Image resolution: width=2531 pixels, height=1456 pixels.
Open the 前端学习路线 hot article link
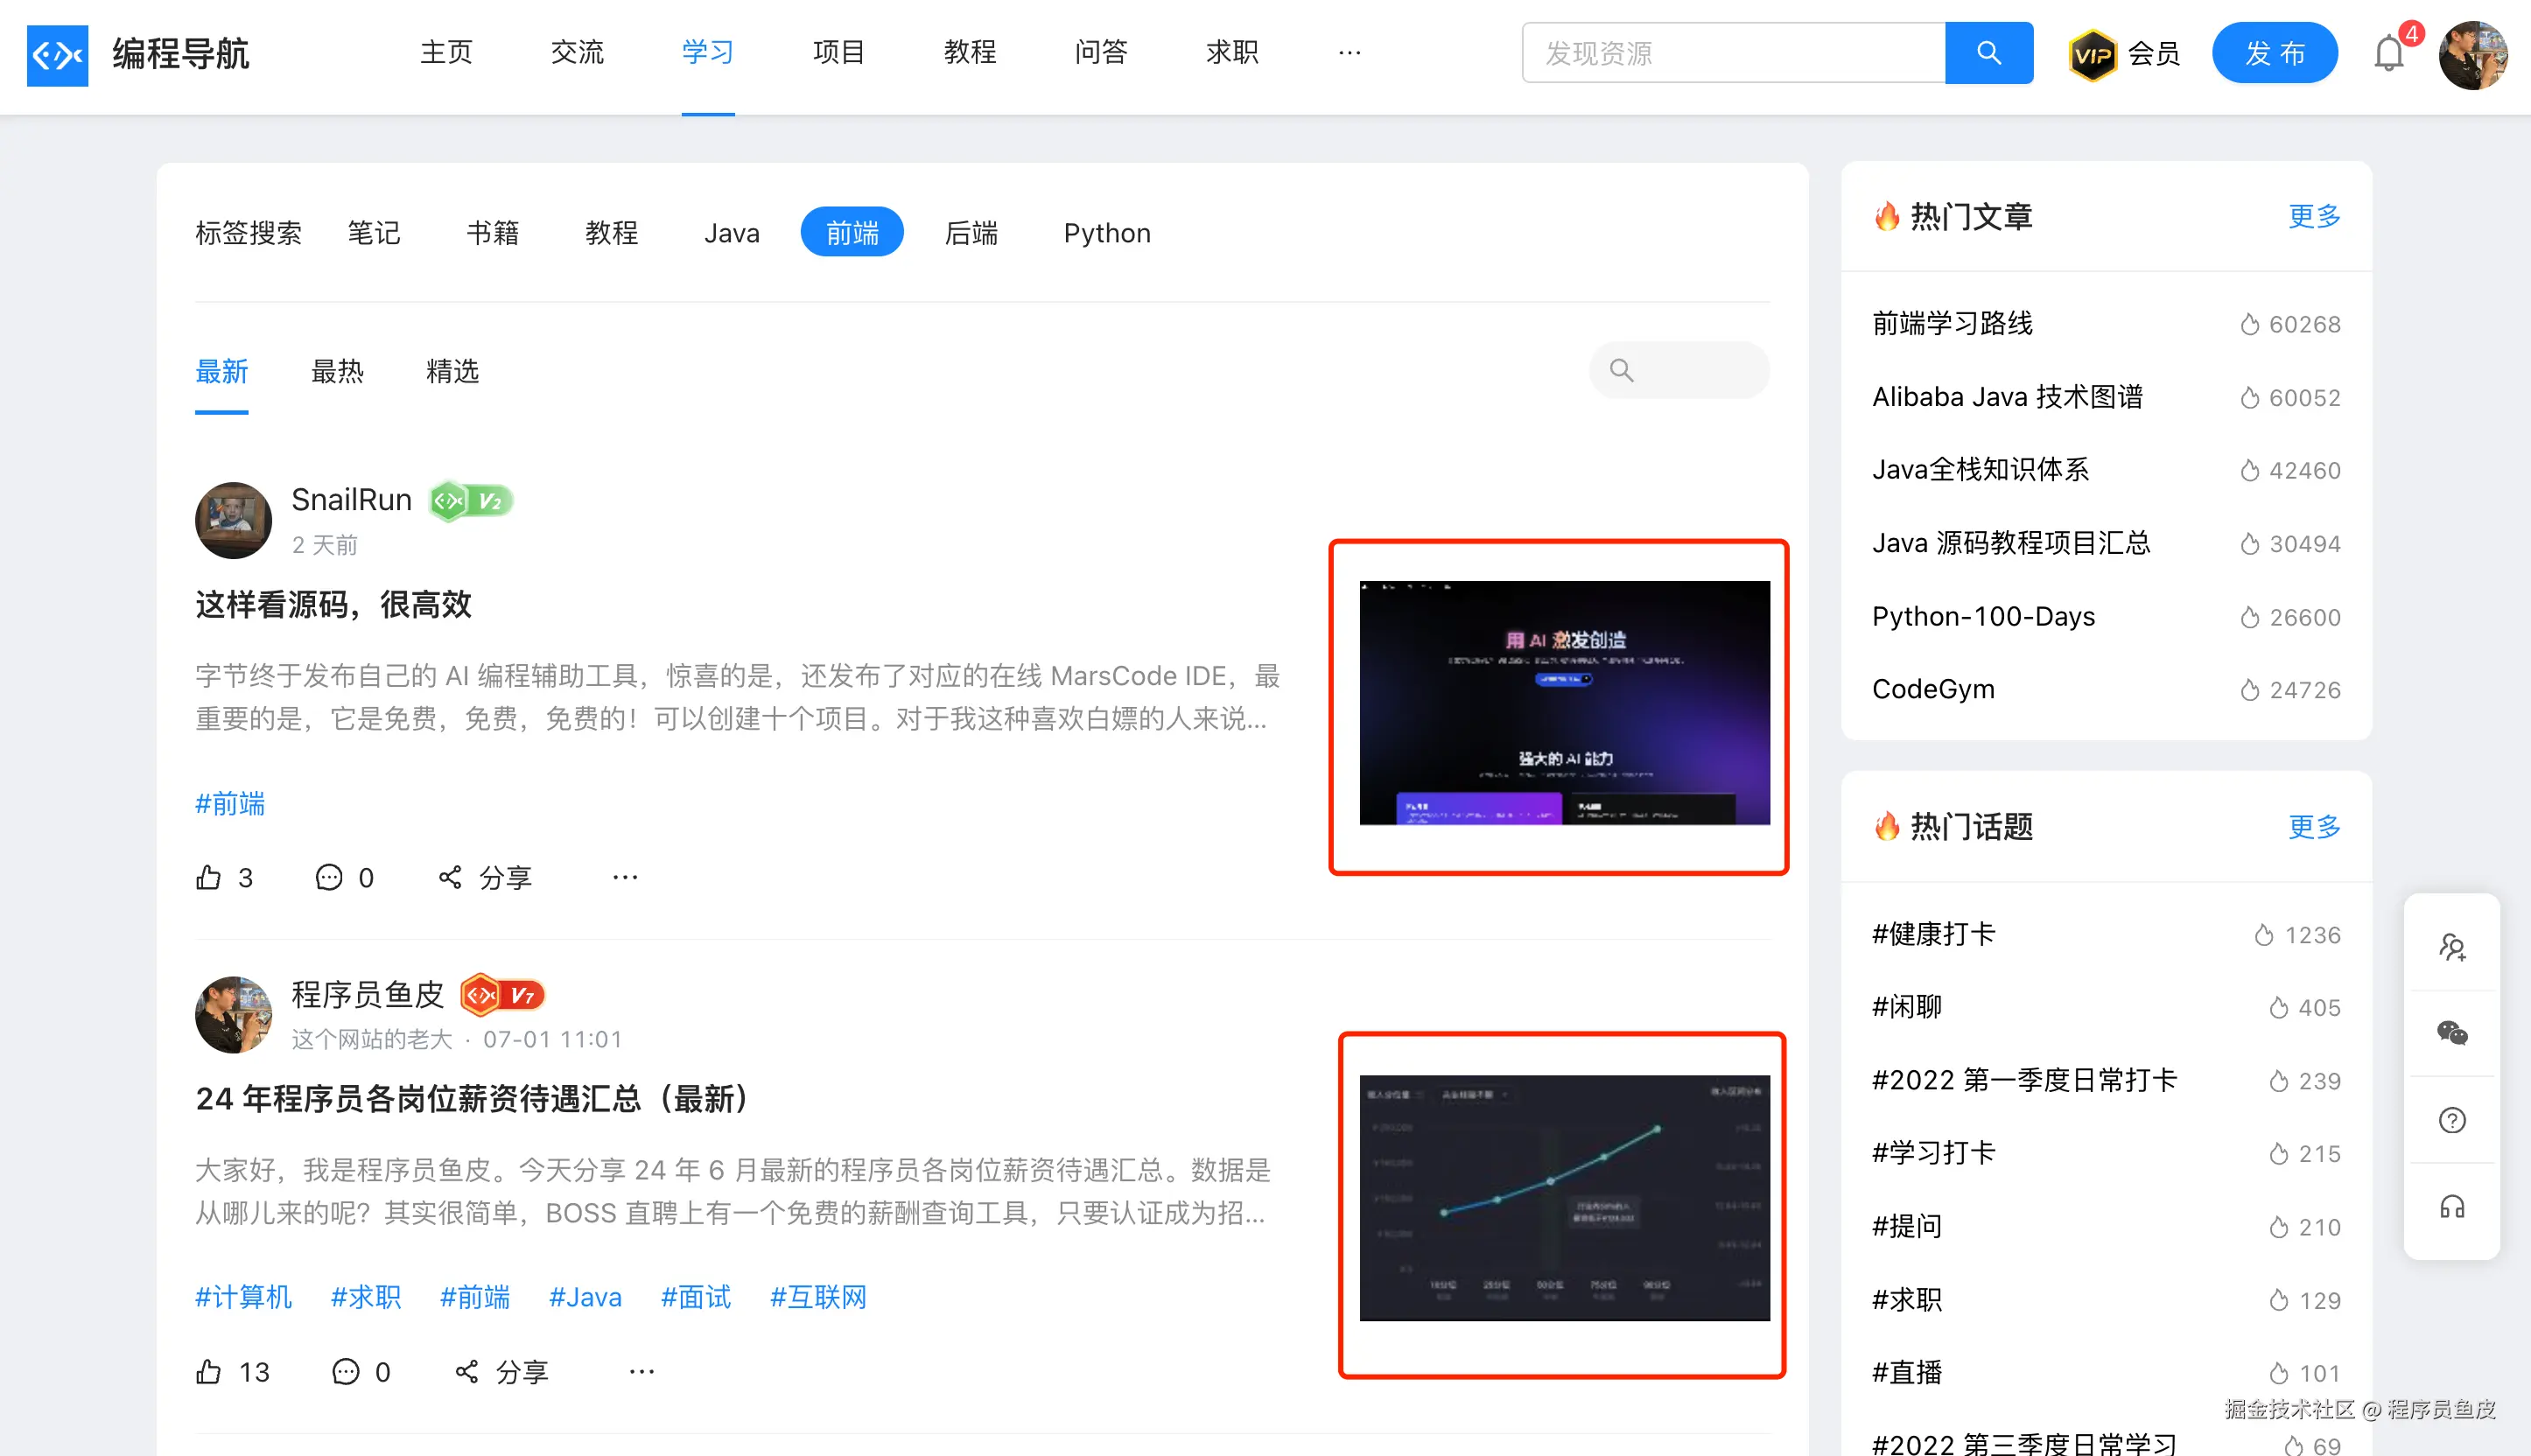1952,323
